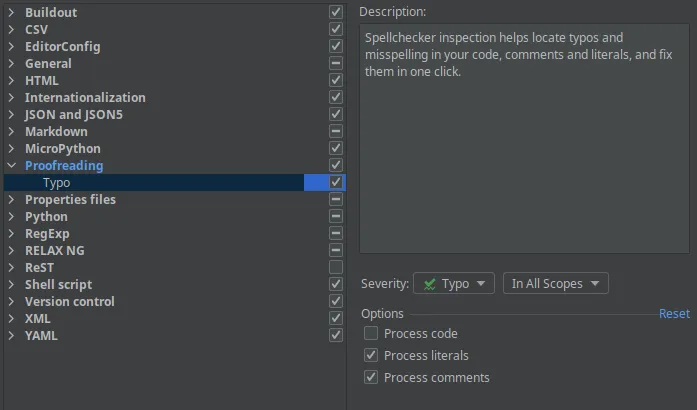
Task: Toggle the RegExp partial-state checkbox
Action: point(336,234)
